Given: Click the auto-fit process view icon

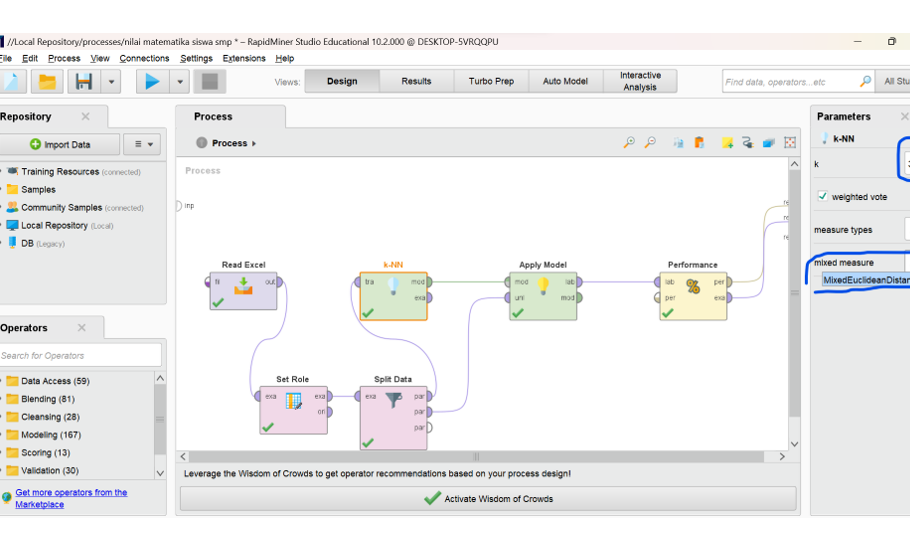Looking at the screenshot, I should pos(790,143).
